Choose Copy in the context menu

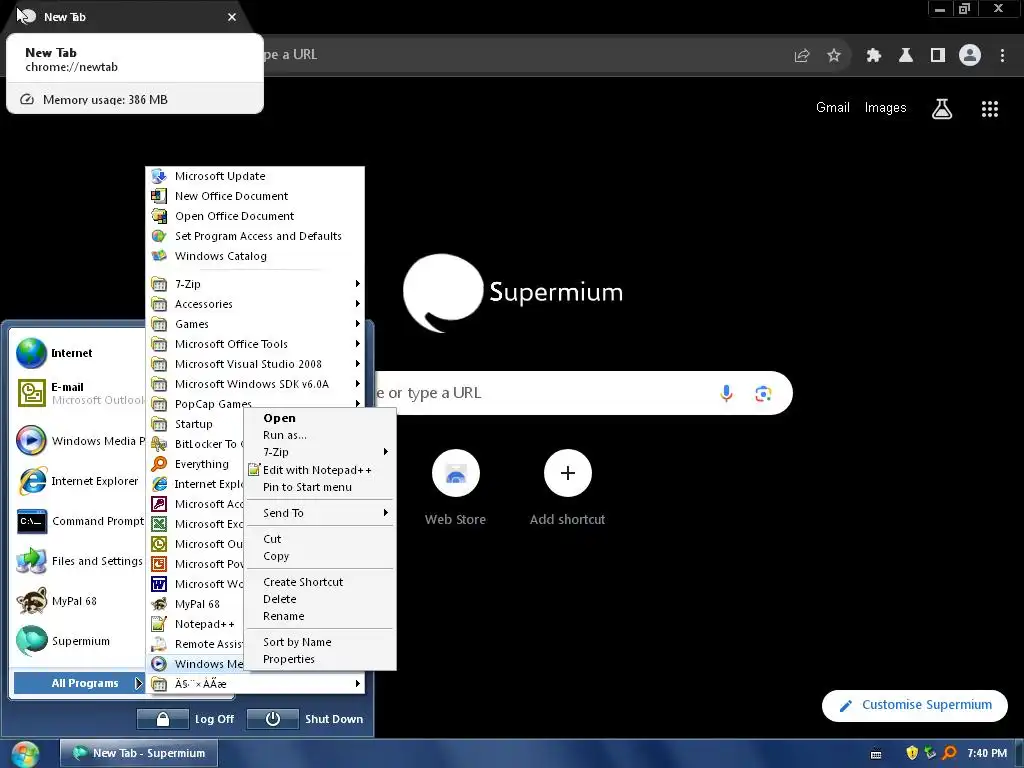(320, 556)
